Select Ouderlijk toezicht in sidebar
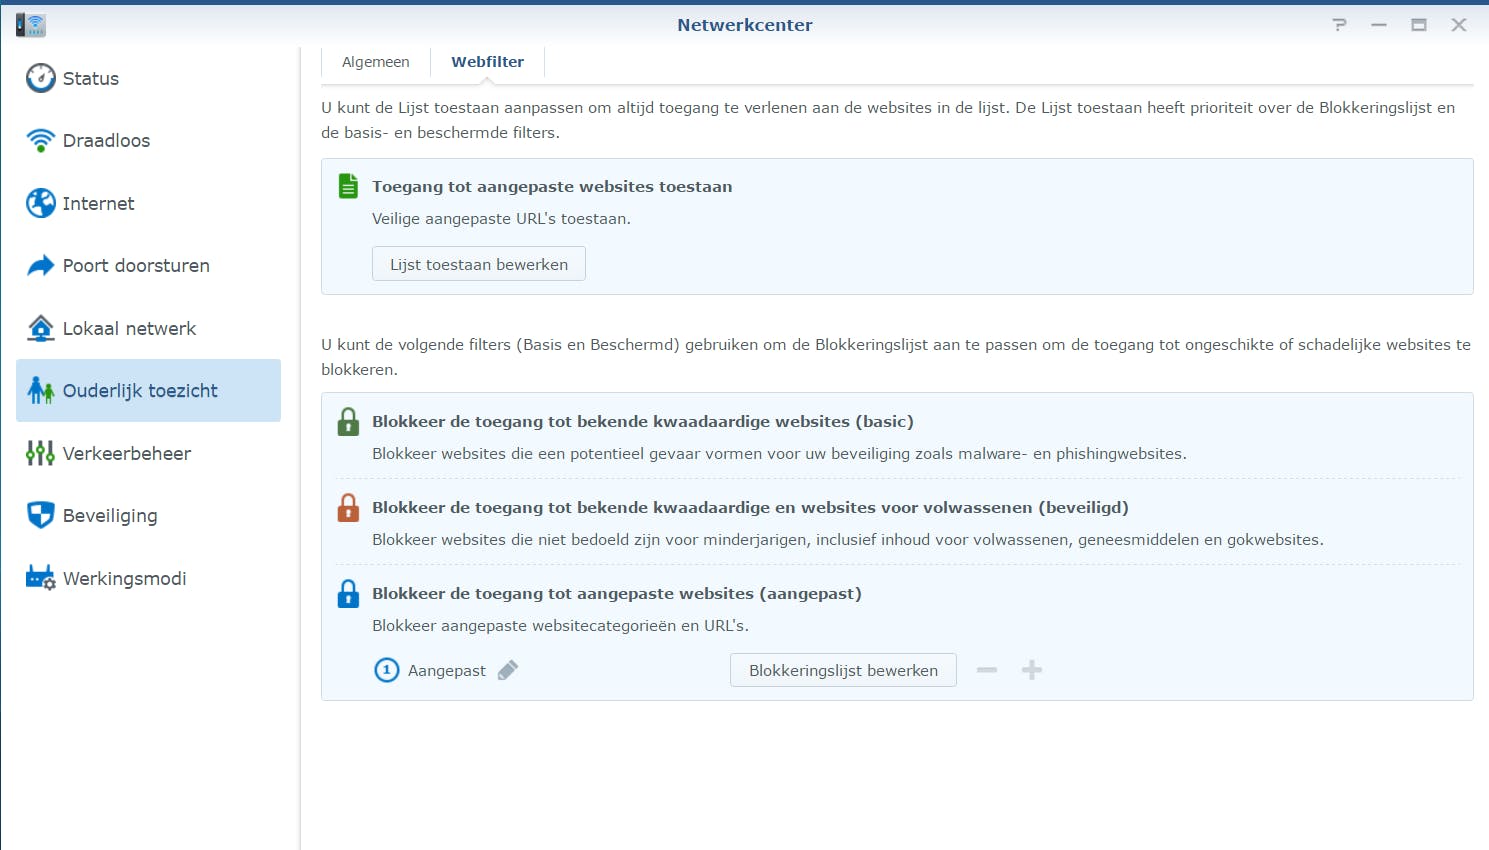The width and height of the screenshot is (1489, 850). pos(148,391)
